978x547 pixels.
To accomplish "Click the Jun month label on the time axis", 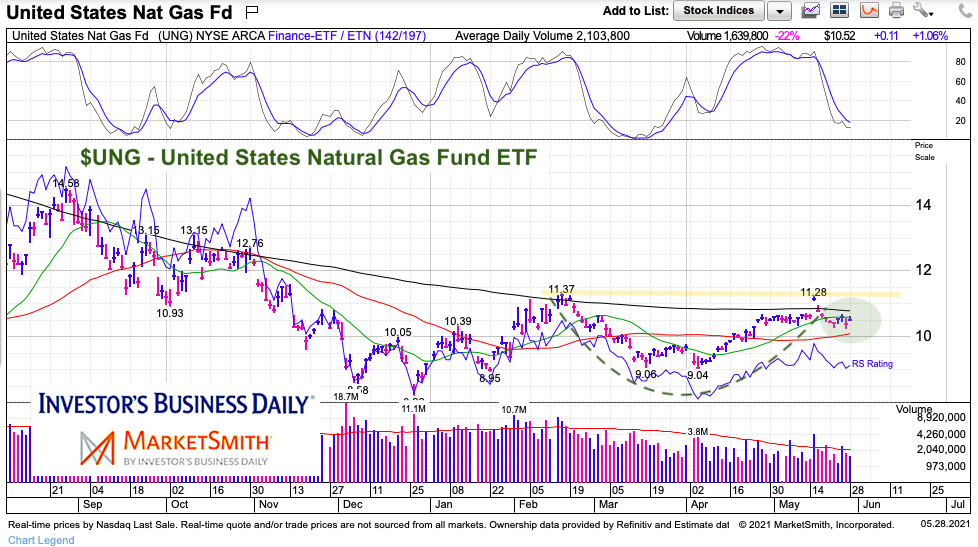I will click(x=871, y=504).
